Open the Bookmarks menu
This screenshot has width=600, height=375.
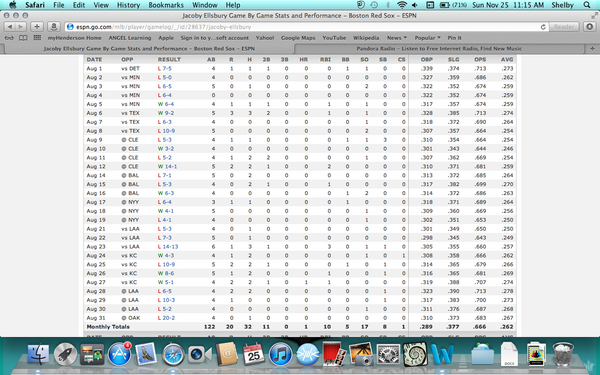tap(166, 5)
